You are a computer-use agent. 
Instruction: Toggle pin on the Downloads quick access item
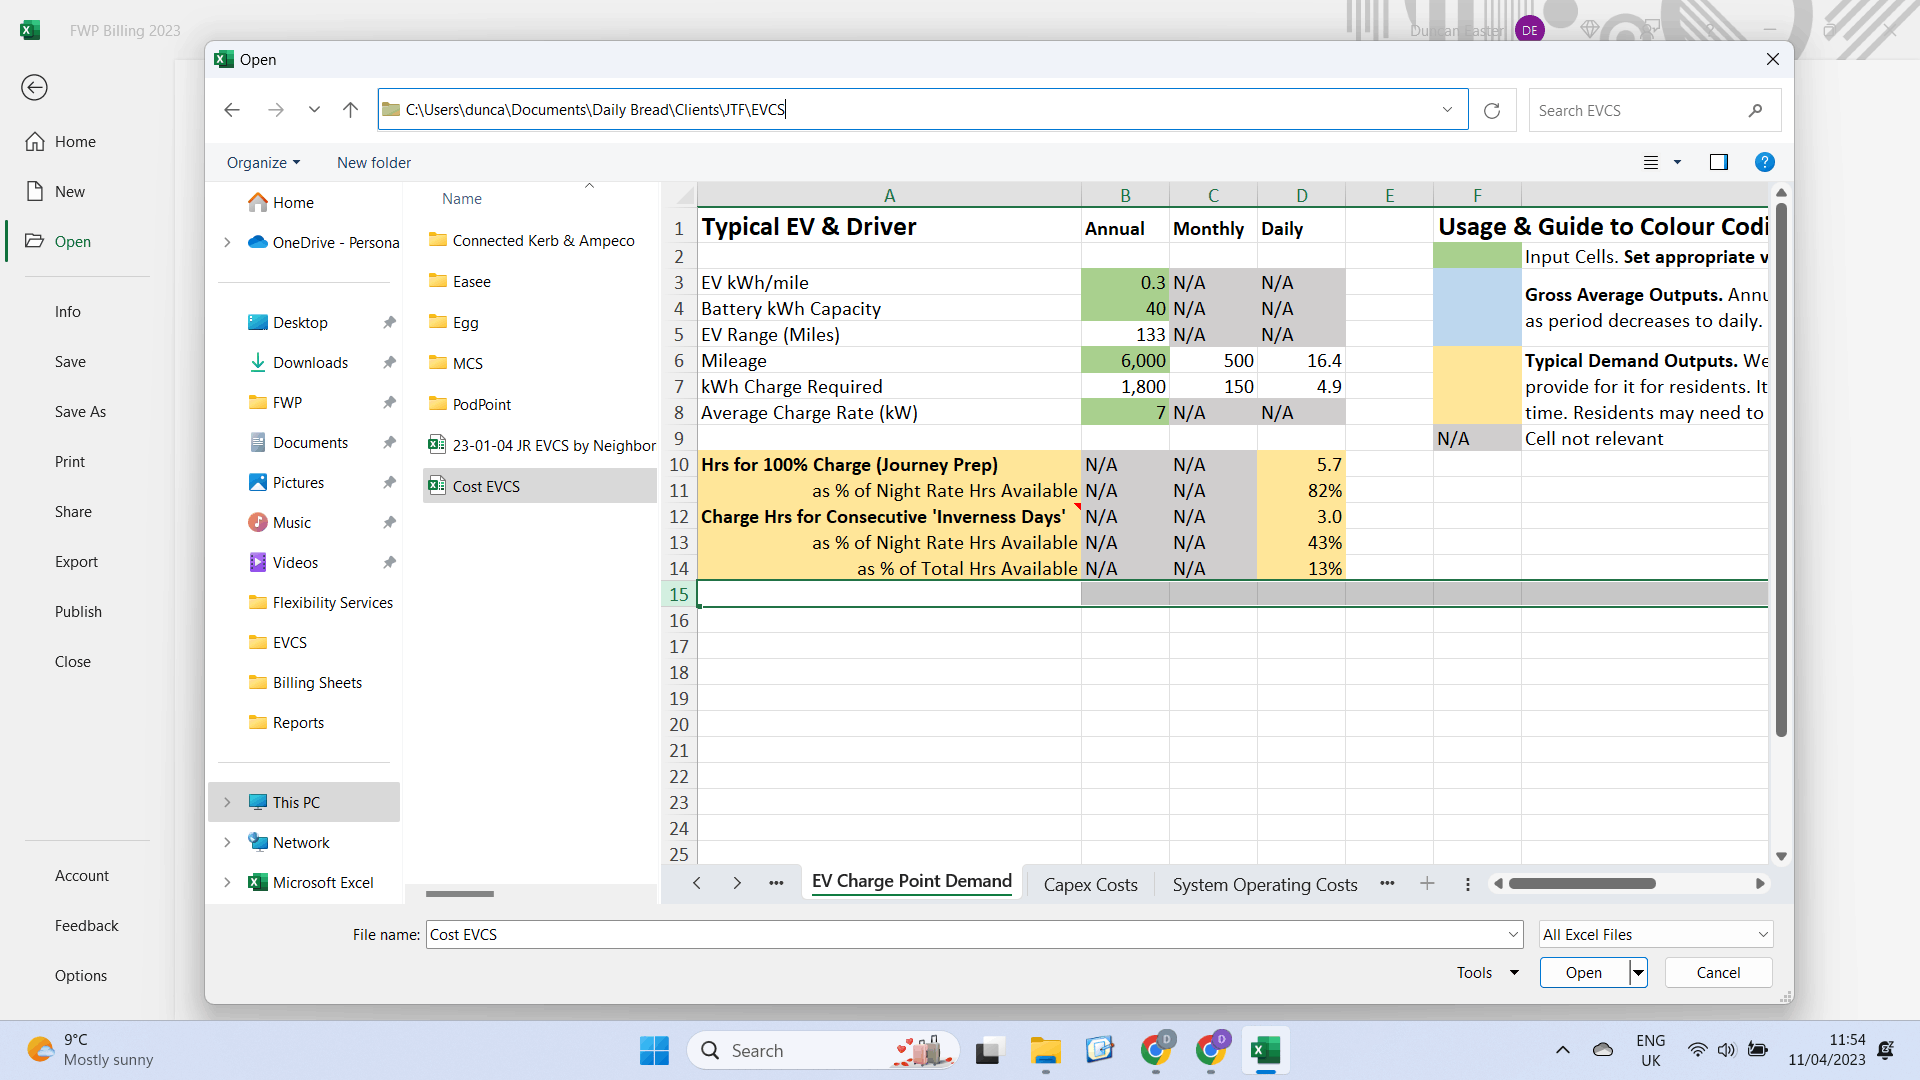click(389, 363)
